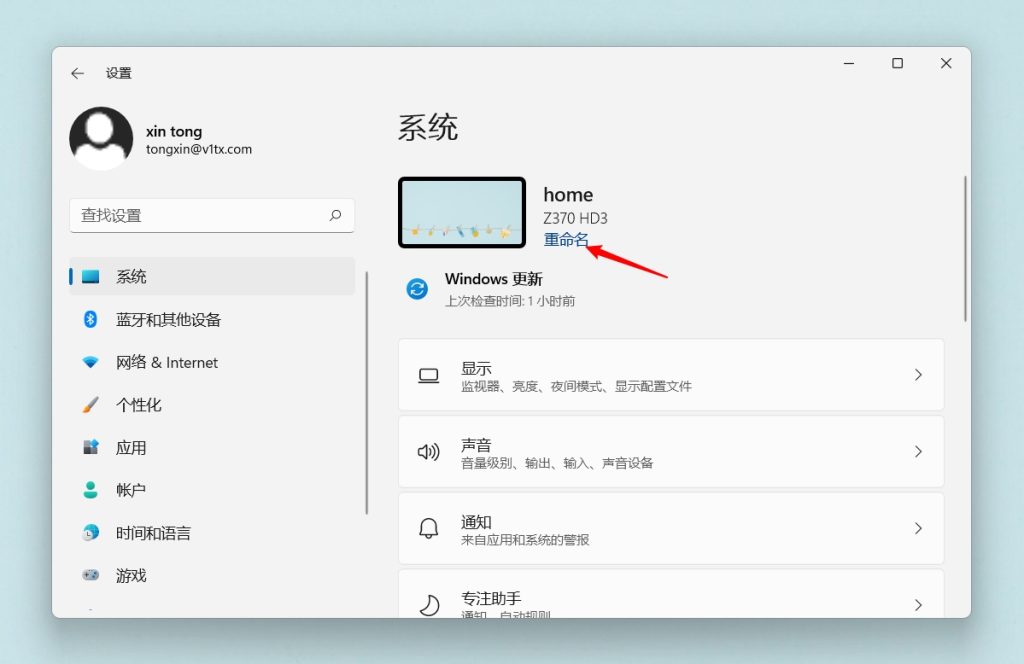Screen dimensions: 1024x664
Task: Open the 专注助手 card
Action: click(x=671, y=594)
